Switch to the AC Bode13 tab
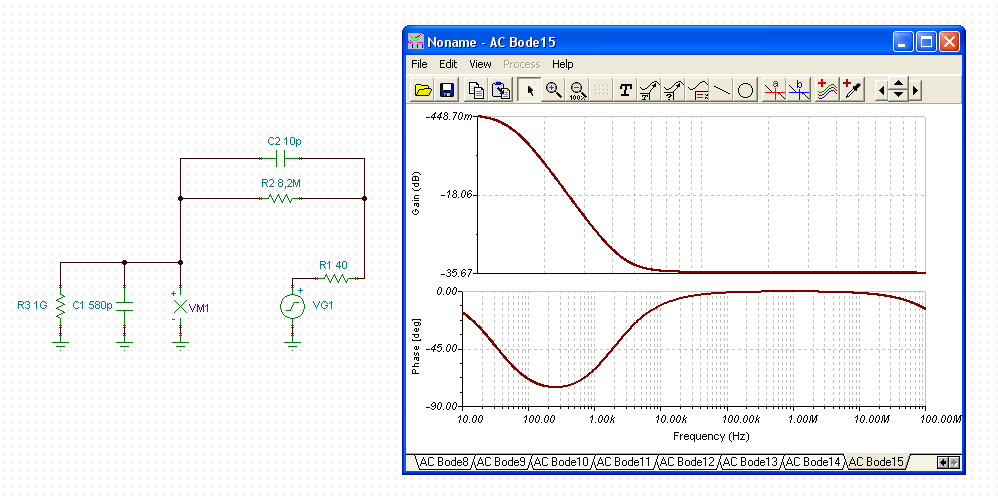Image resolution: width=998 pixels, height=501 pixels. click(750, 462)
